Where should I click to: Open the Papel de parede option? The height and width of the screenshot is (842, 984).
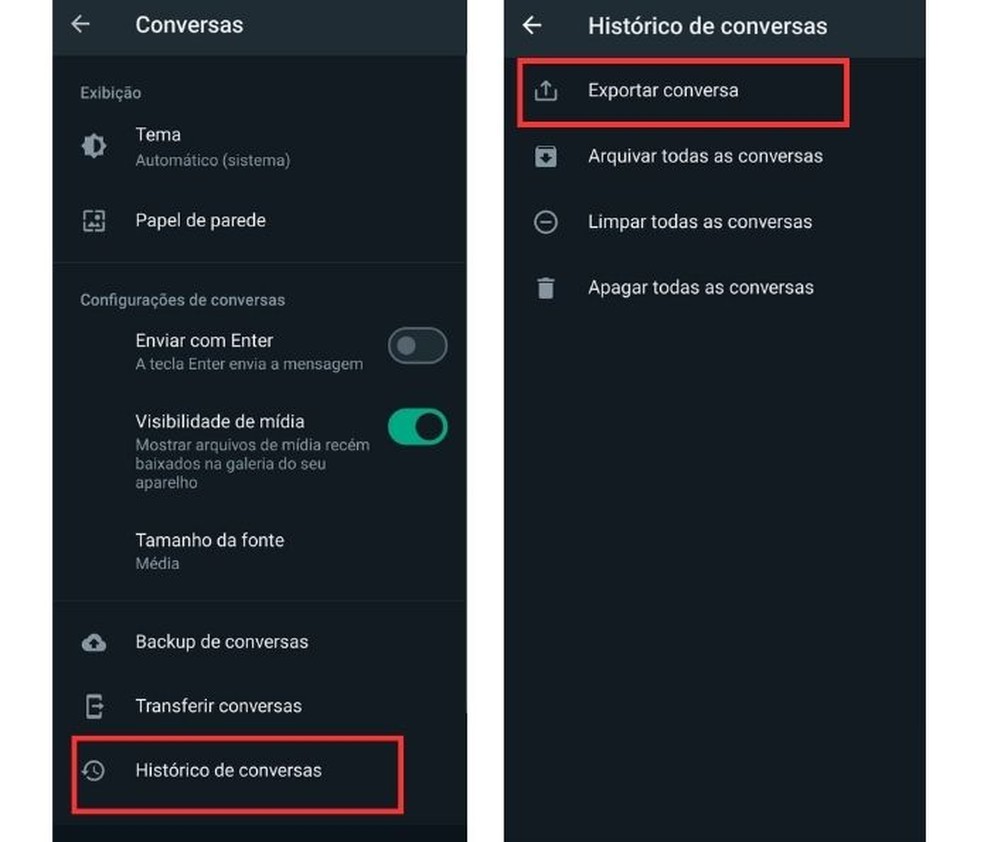click(x=260, y=221)
